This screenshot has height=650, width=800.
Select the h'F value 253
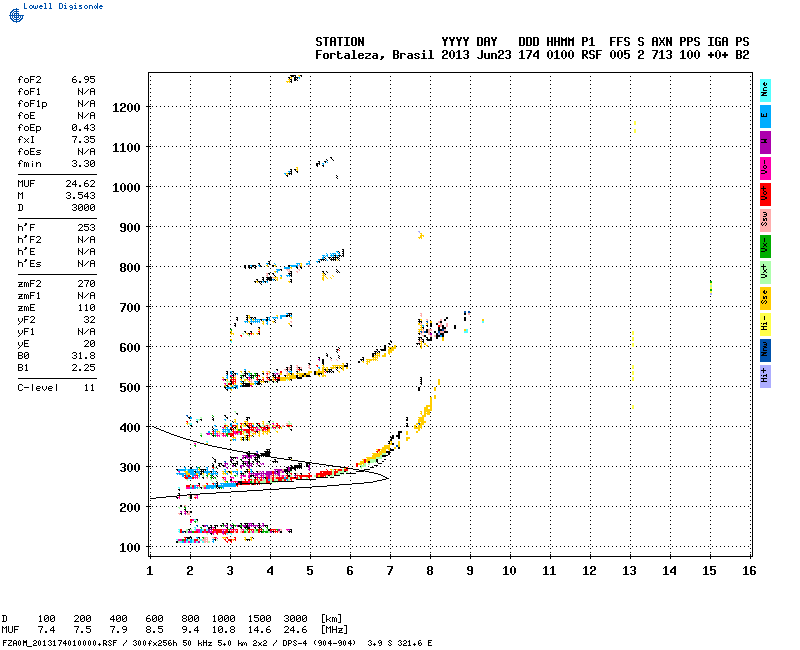click(x=87, y=228)
